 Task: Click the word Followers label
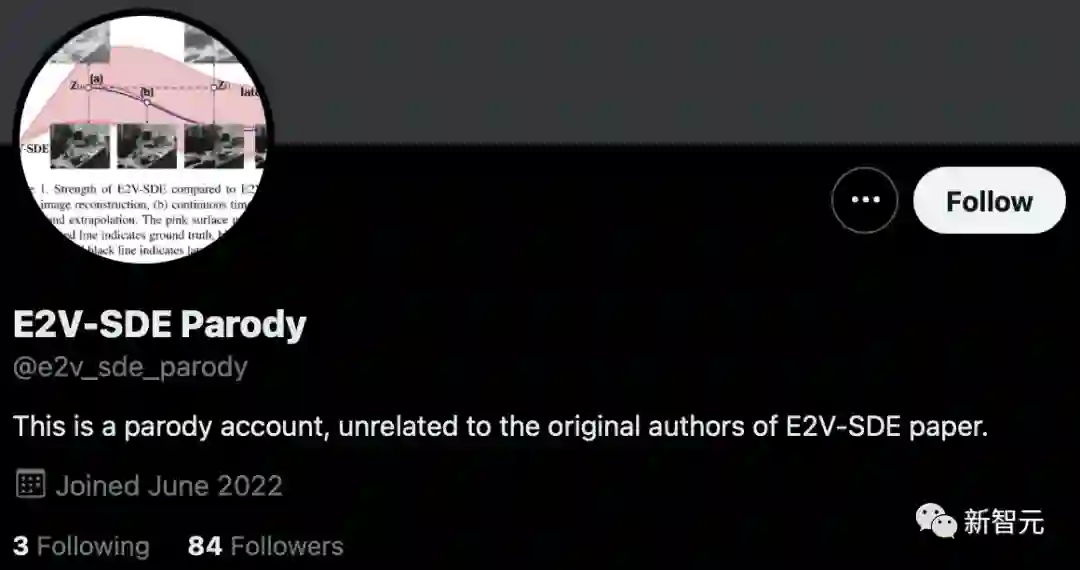tap(287, 546)
